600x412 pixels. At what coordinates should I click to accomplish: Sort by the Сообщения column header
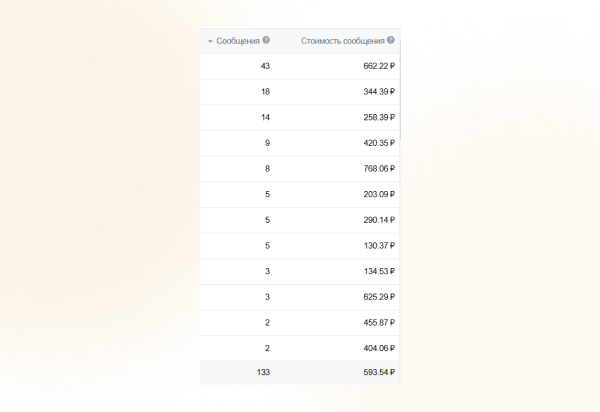pyautogui.click(x=238, y=41)
